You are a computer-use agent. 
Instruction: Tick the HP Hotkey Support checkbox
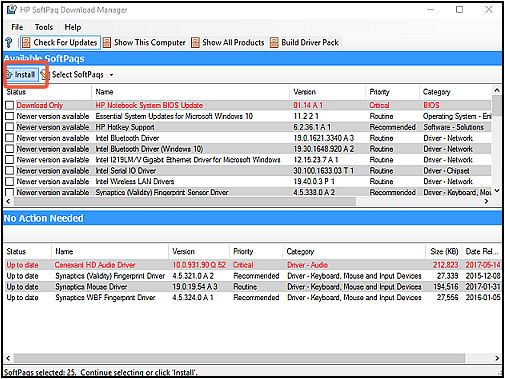coord(10,127)
